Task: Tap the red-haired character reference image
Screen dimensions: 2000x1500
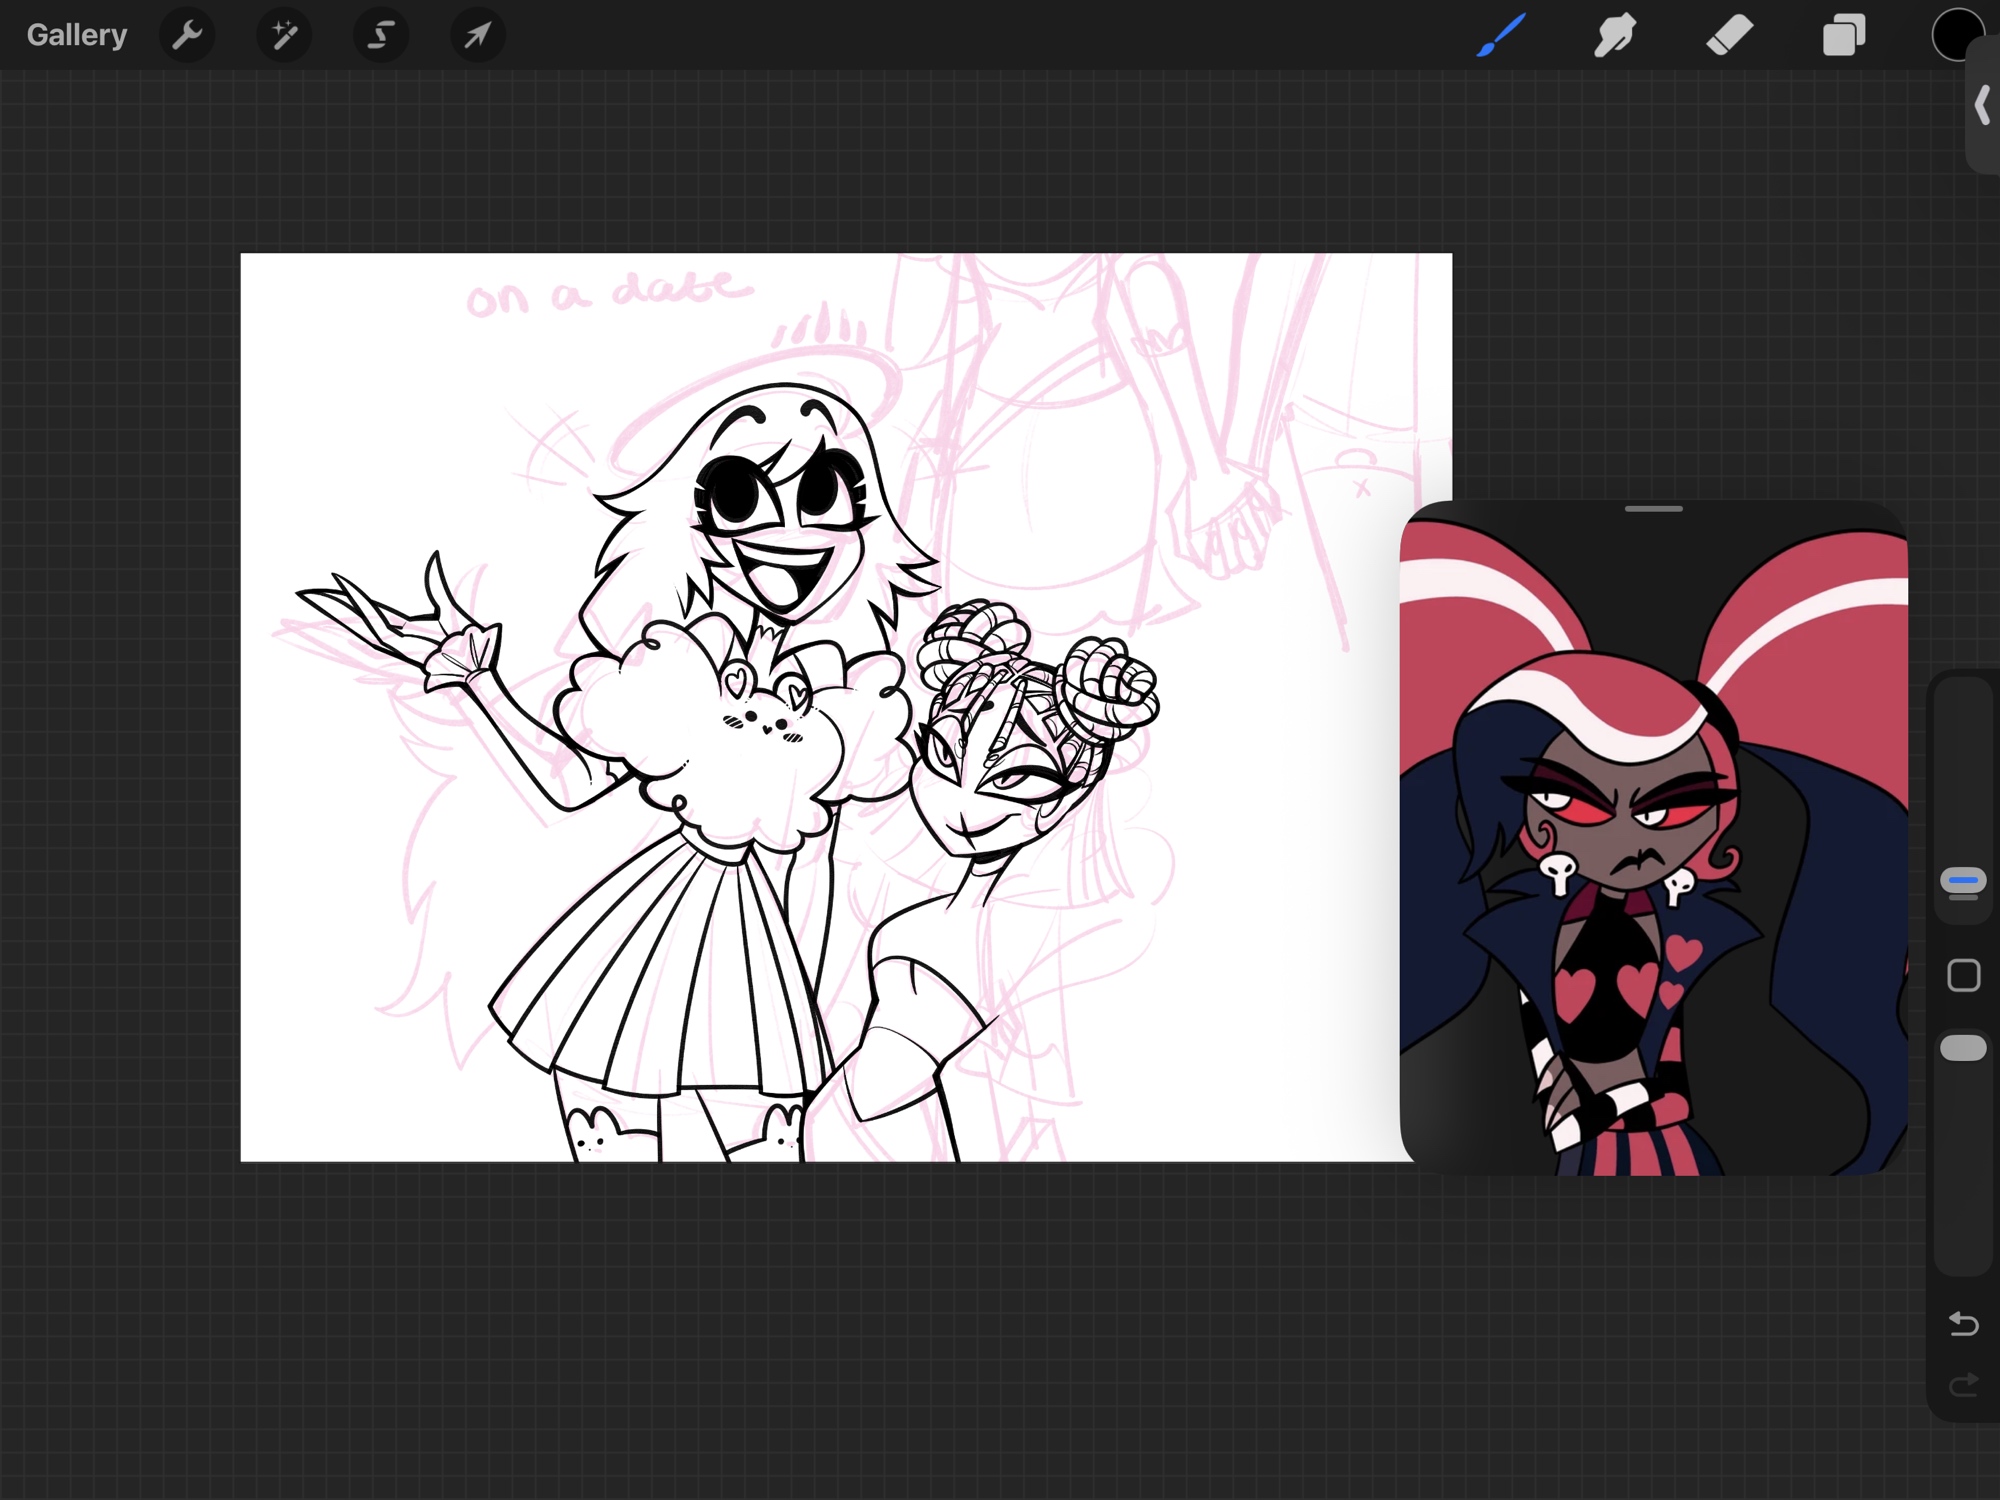Action: (1653, 850)
